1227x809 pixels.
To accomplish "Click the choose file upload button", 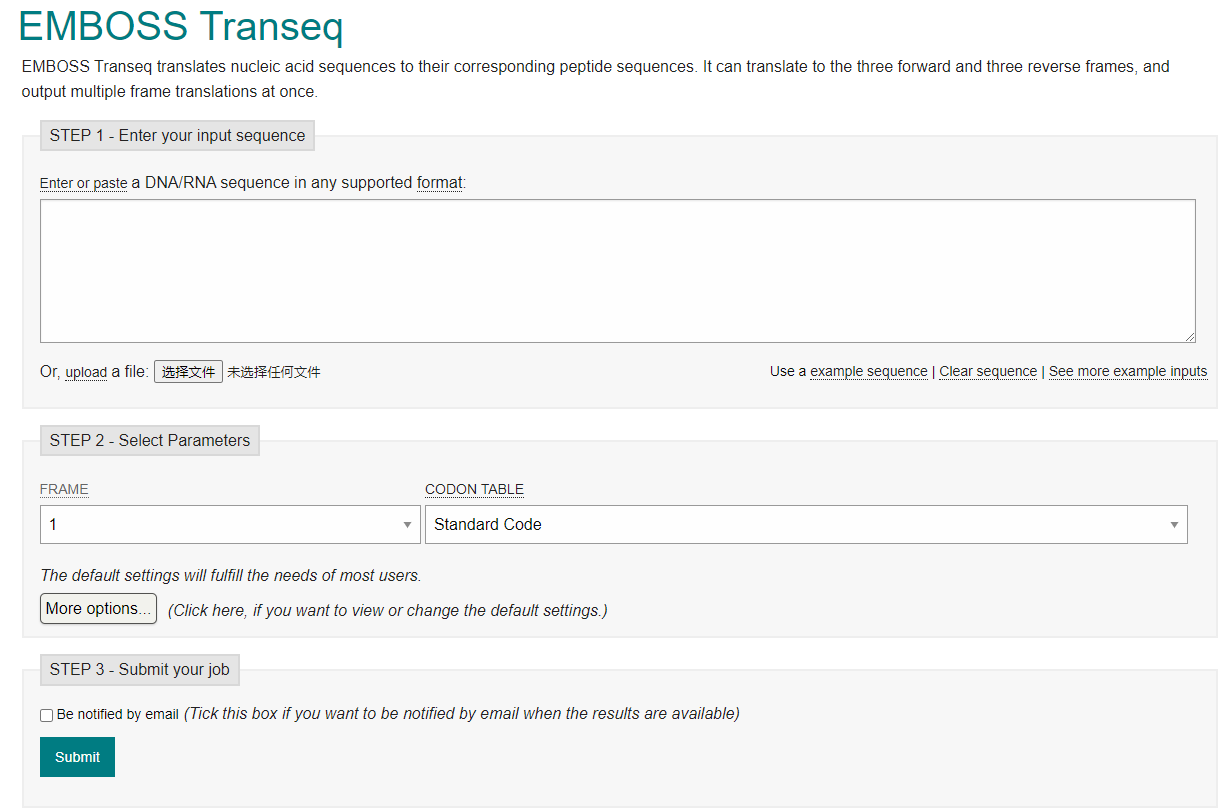I will tap(188, 372).
